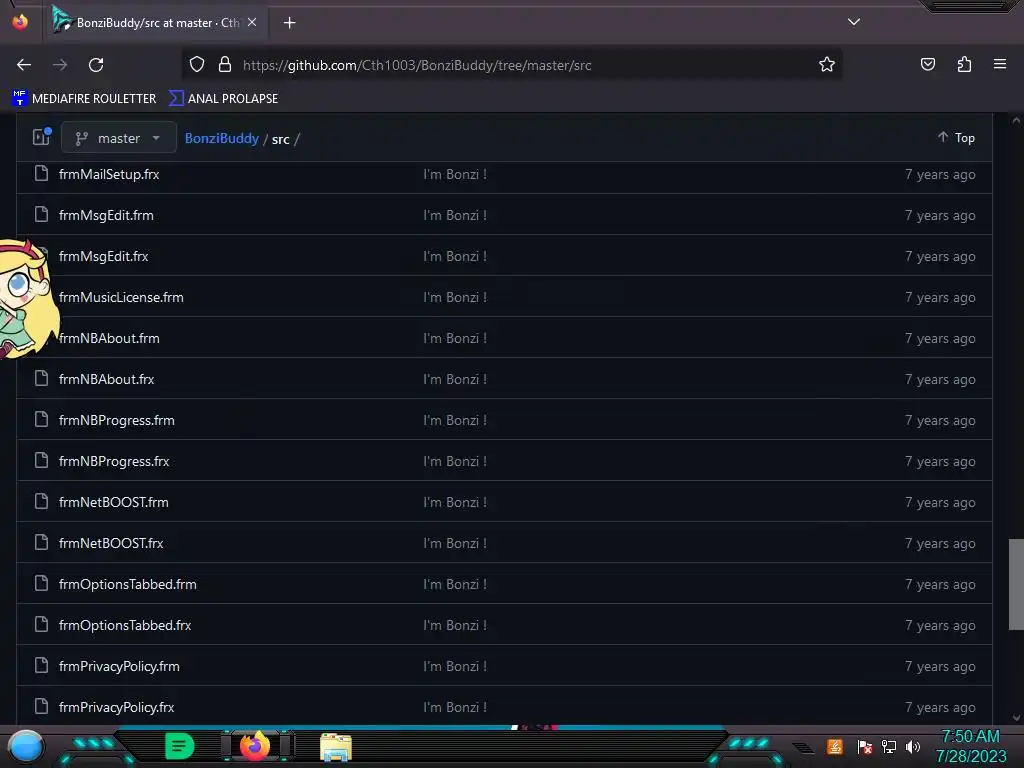The width and height of the screenshot is (1024, 768).
Task: Click file icon beside frmNBProgress.frx
Action: [41, 460]
